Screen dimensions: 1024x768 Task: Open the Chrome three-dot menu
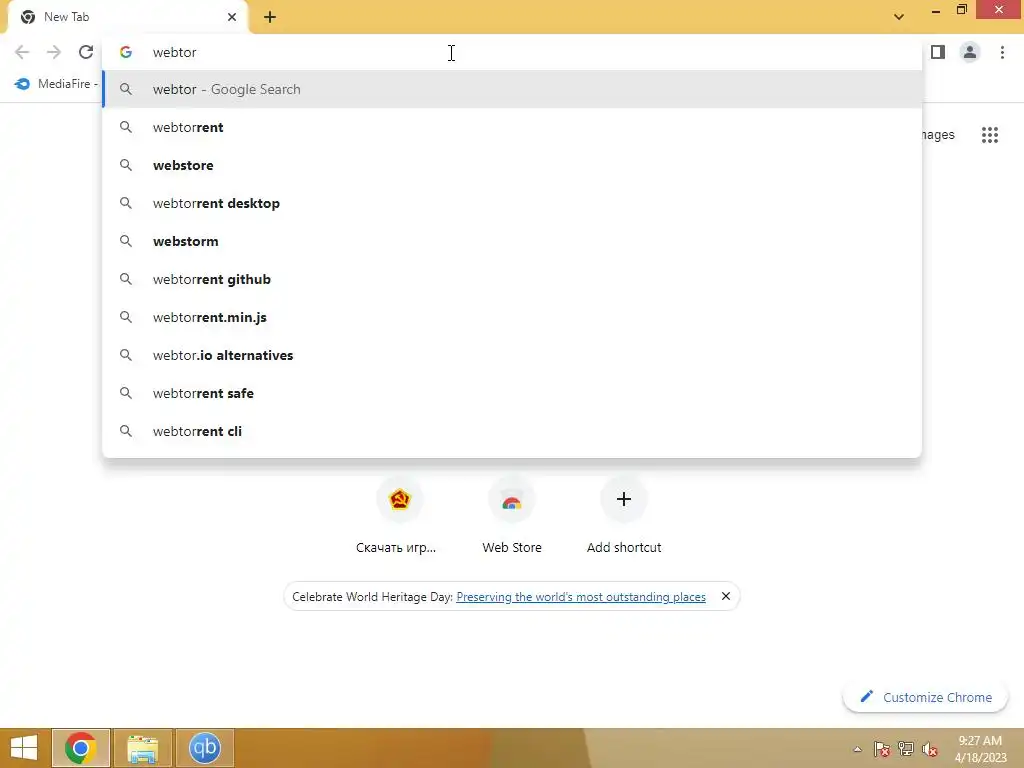(1002, 52)
